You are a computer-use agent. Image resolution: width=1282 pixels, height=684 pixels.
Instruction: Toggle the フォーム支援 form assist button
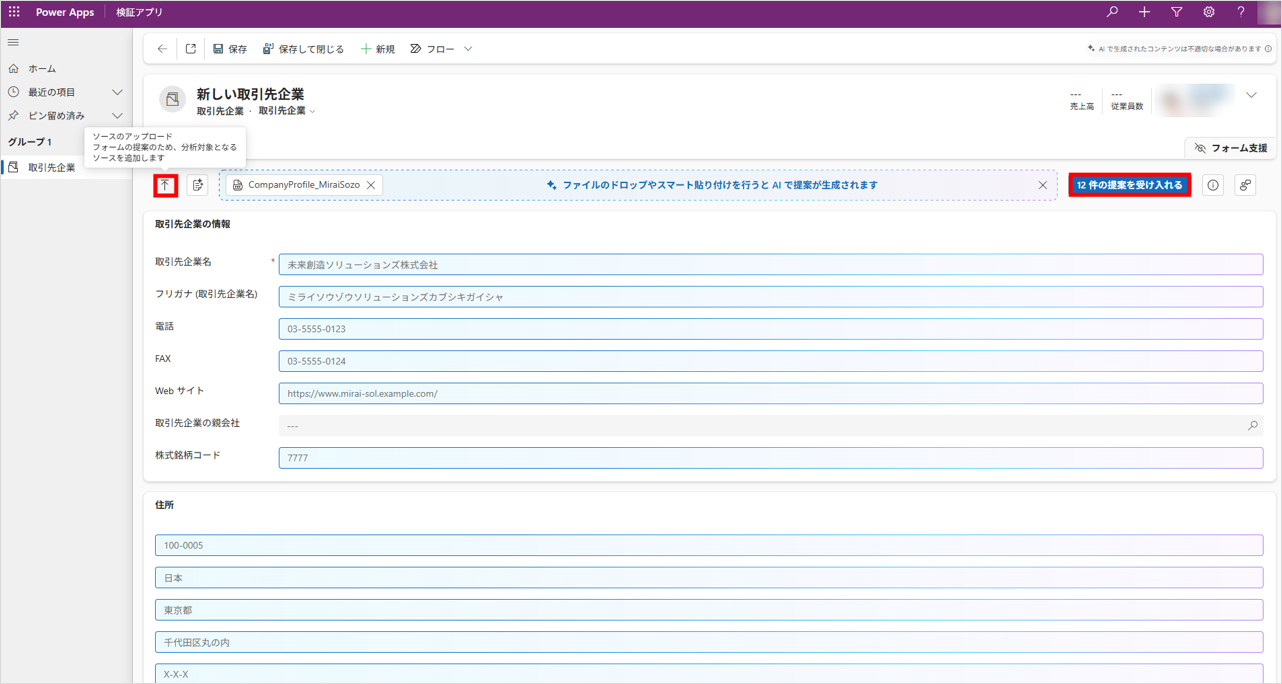point(1230,148)
